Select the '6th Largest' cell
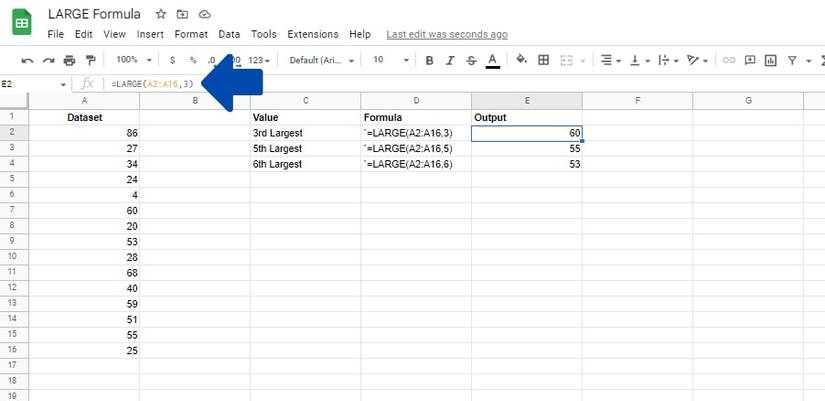 point(305,164)
